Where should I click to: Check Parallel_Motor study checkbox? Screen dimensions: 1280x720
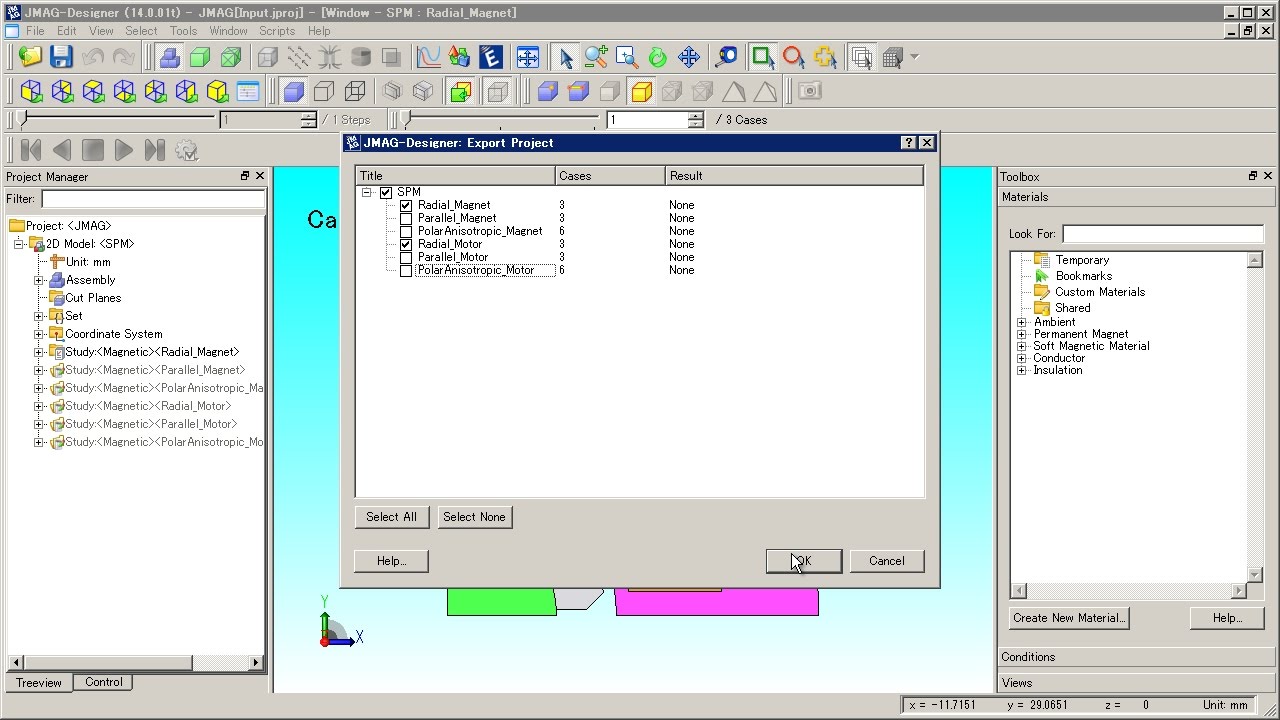coord(406,257)
